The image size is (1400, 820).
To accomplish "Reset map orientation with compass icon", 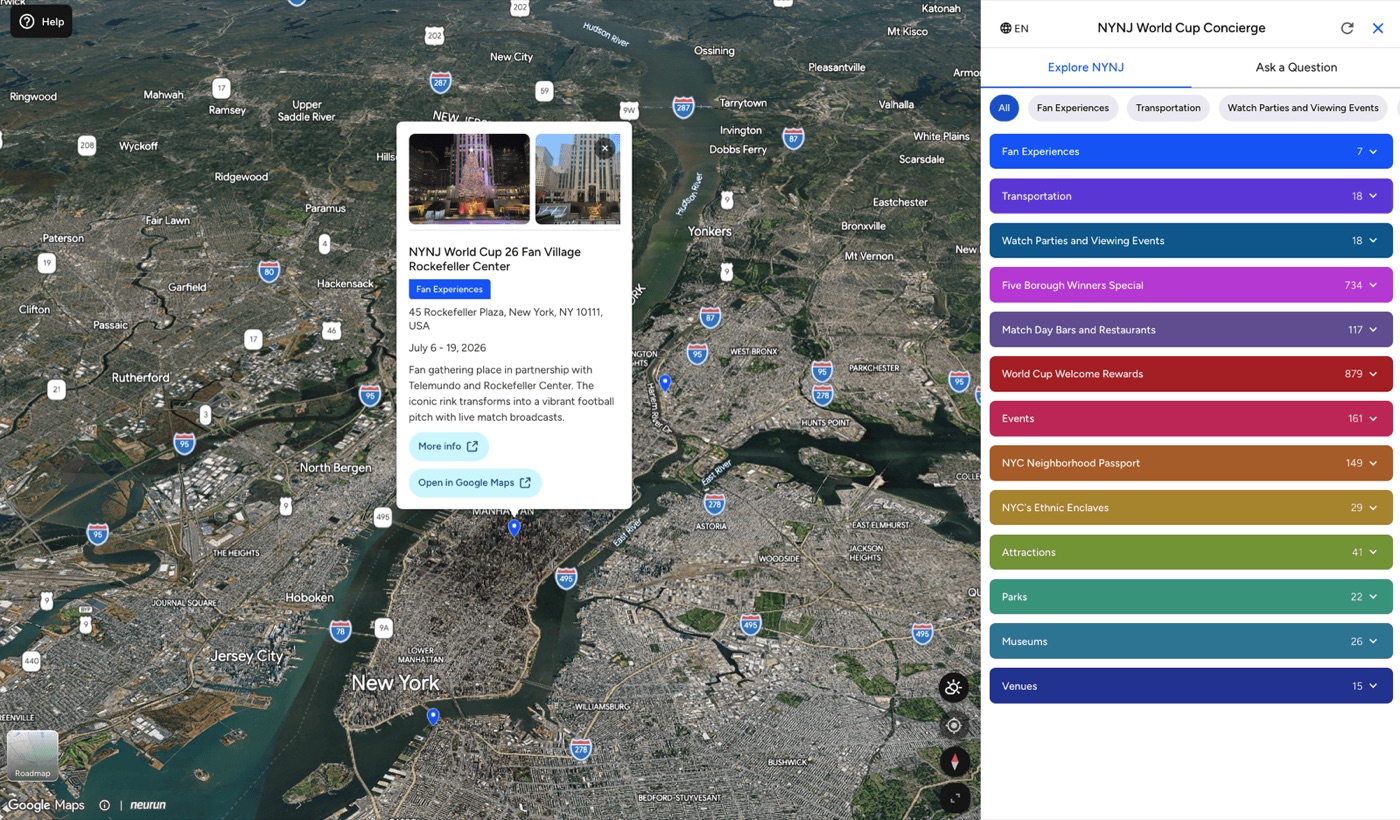I will coord(954,762).
